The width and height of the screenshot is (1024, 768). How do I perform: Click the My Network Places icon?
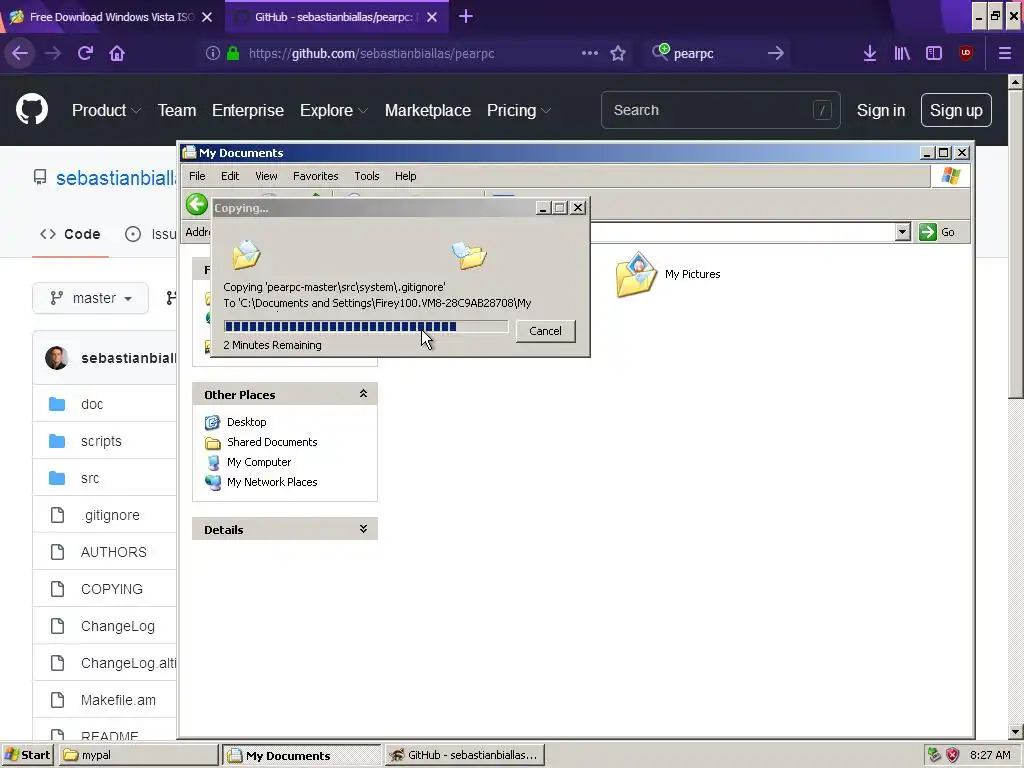point(212,483)
